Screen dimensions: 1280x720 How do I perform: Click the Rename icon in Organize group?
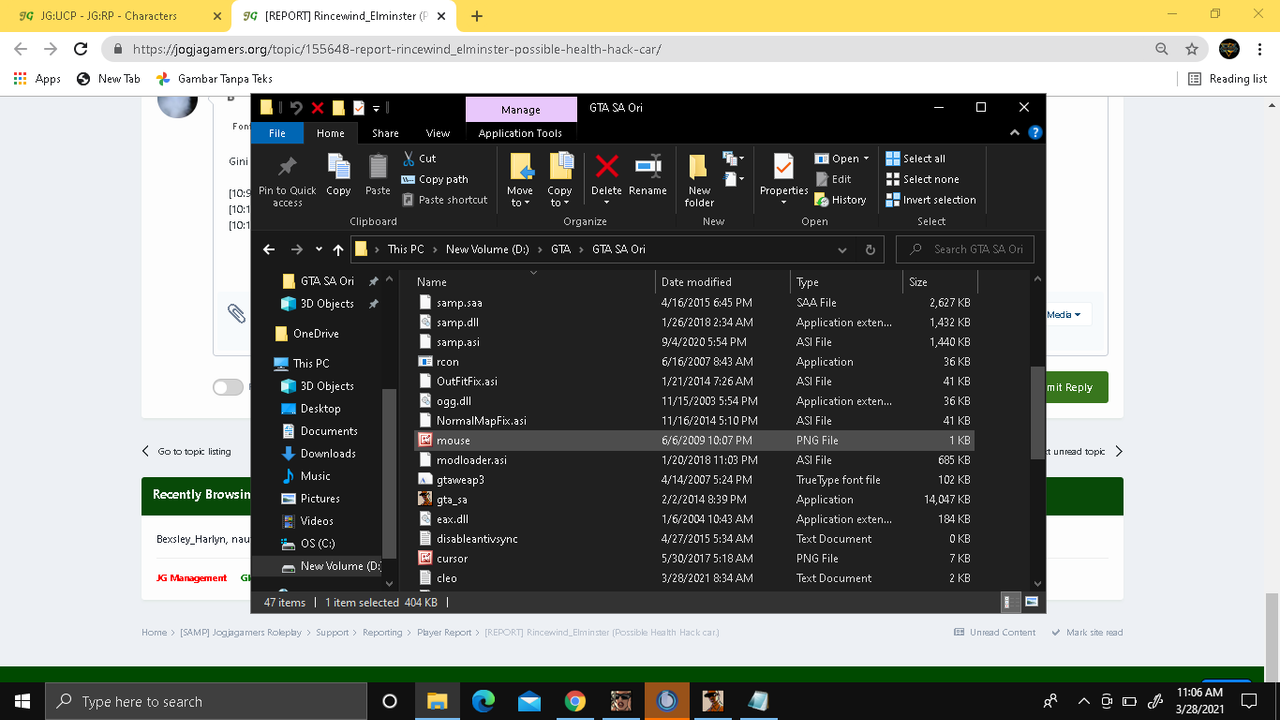point(648,175)
